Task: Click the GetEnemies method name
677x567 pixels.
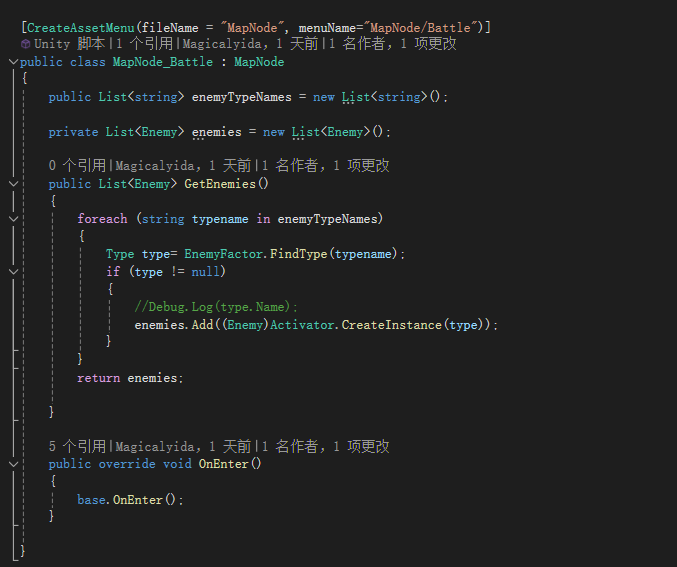Action: tap(220, 184)
